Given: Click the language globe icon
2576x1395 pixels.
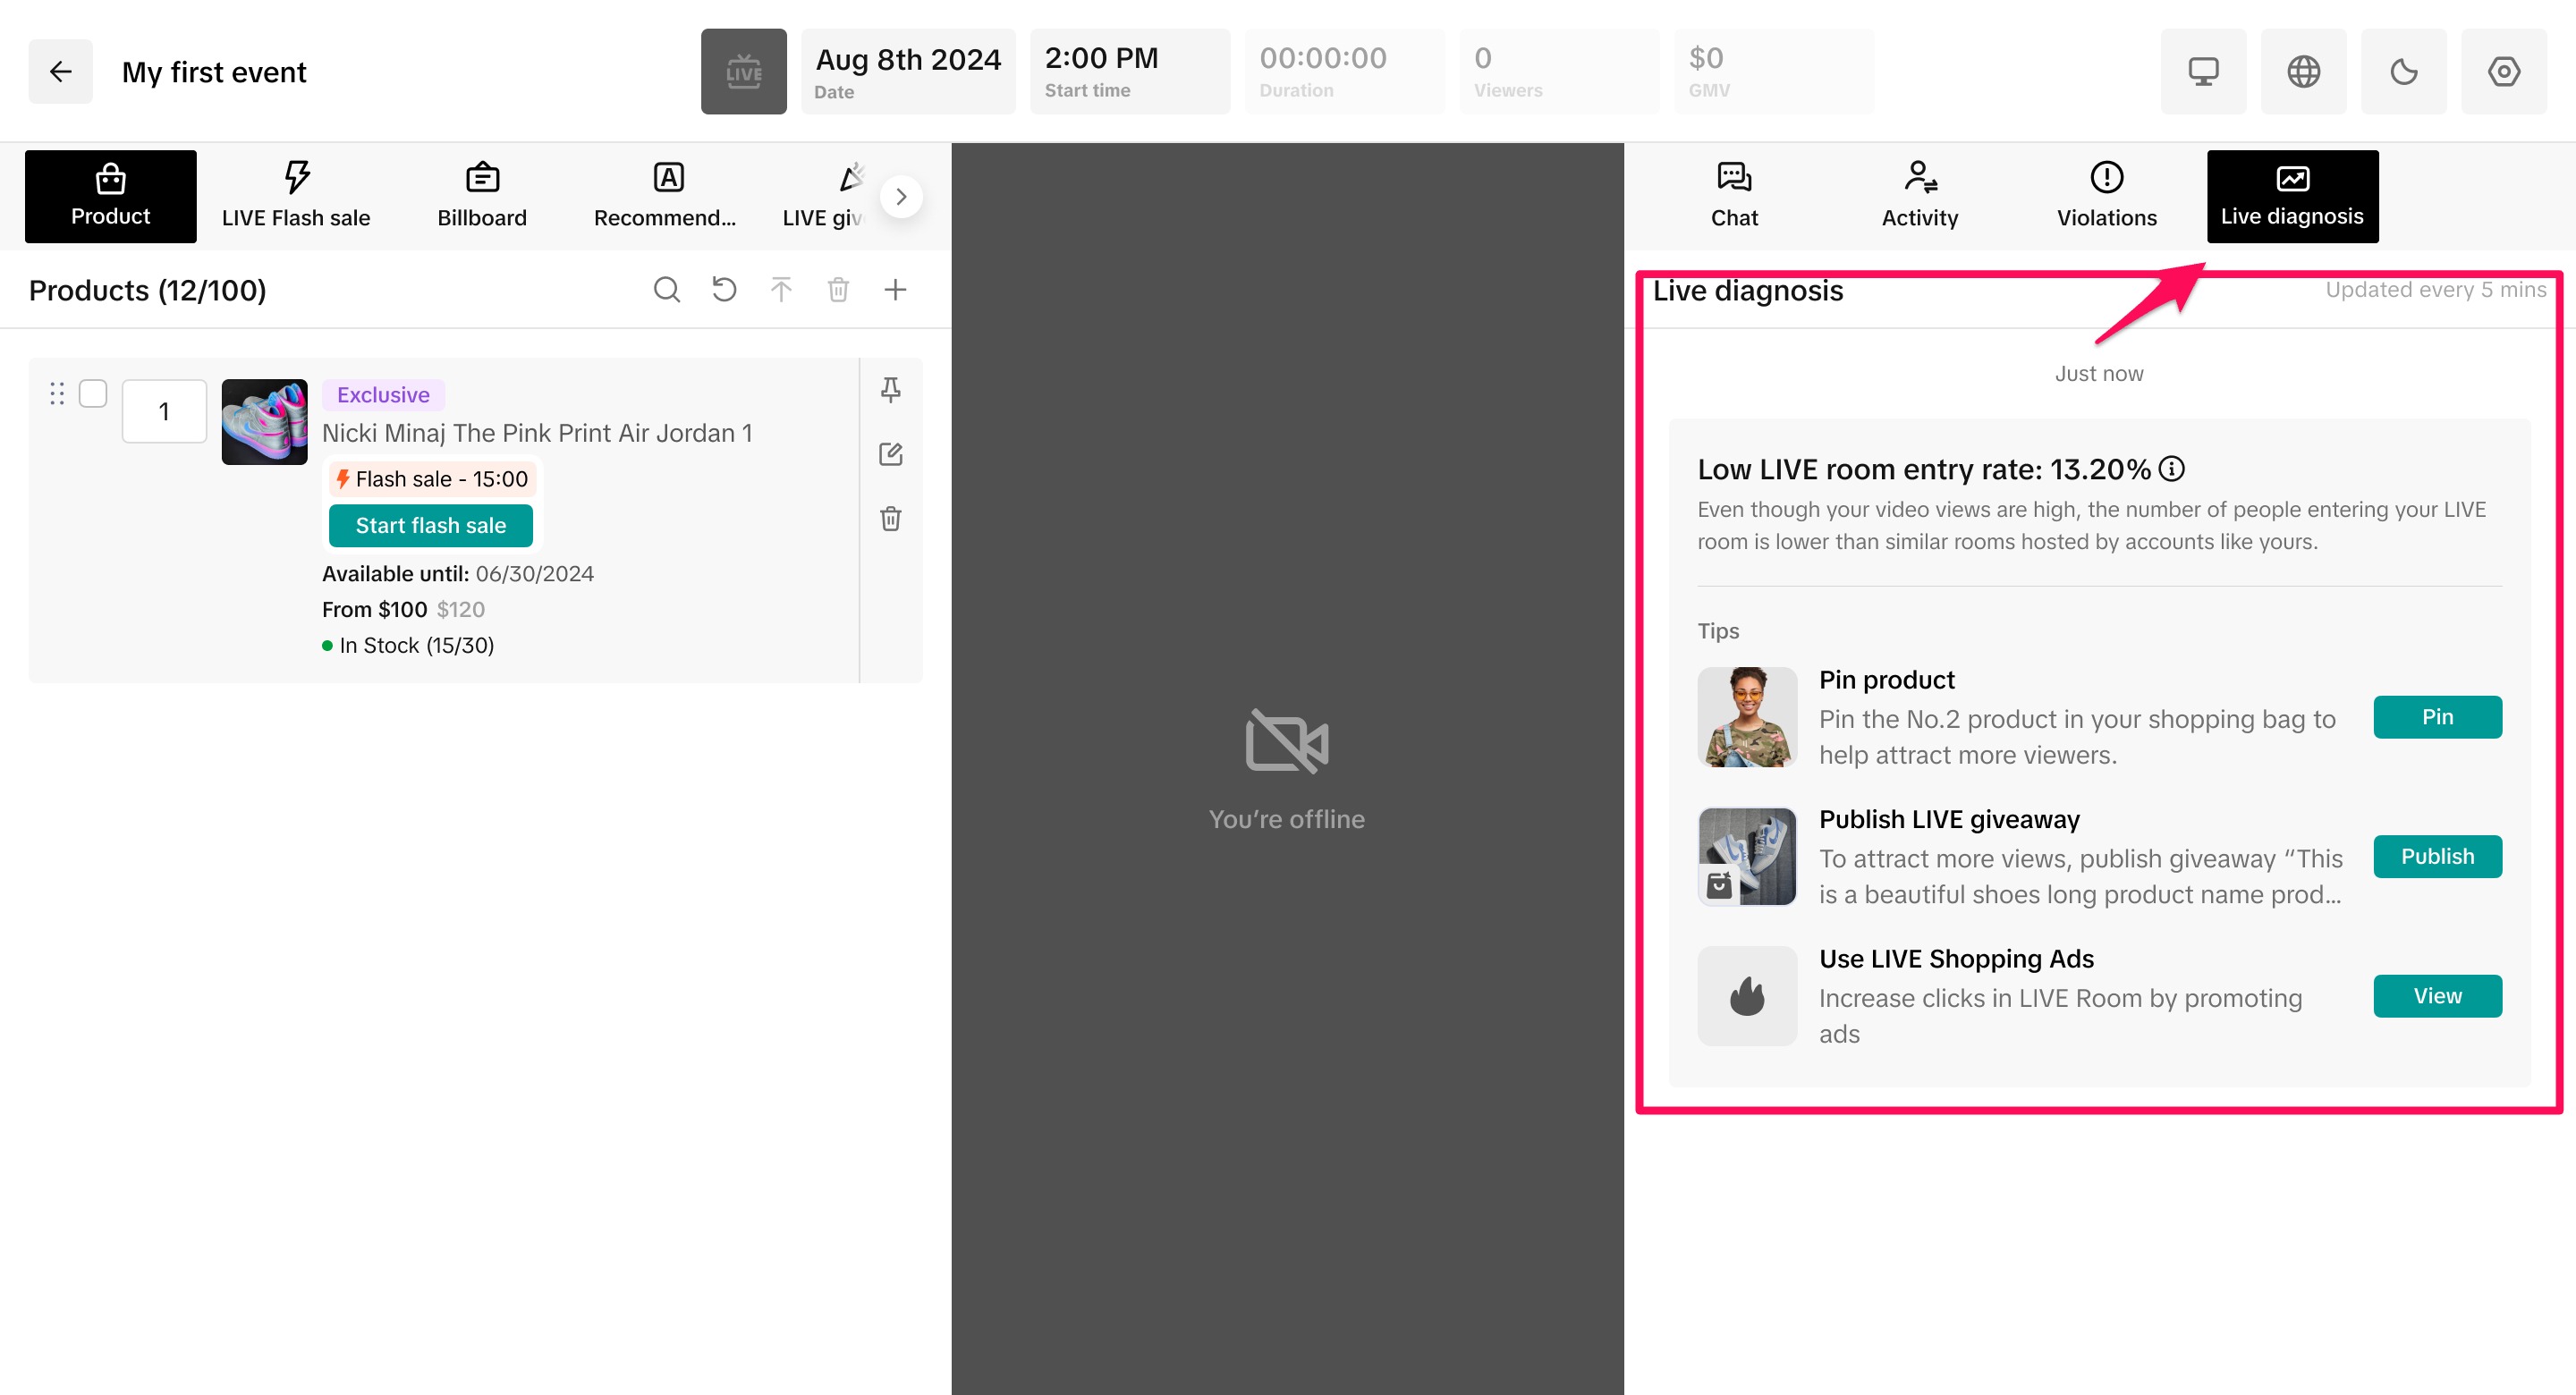Looking at the screenshot, I should [x=2303, y=72].
